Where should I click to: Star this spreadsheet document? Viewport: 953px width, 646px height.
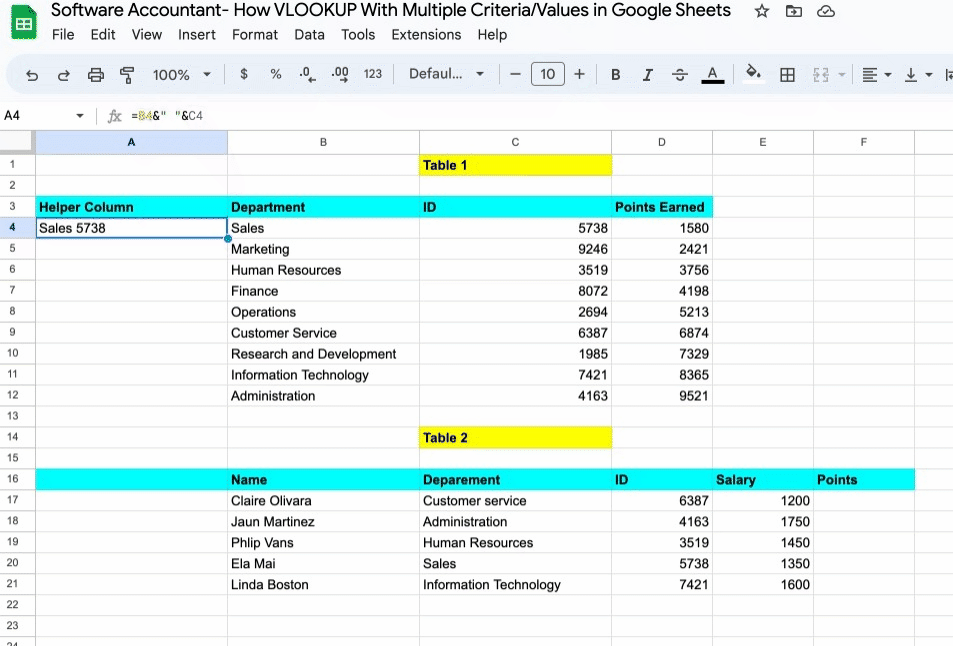point(762,11)
